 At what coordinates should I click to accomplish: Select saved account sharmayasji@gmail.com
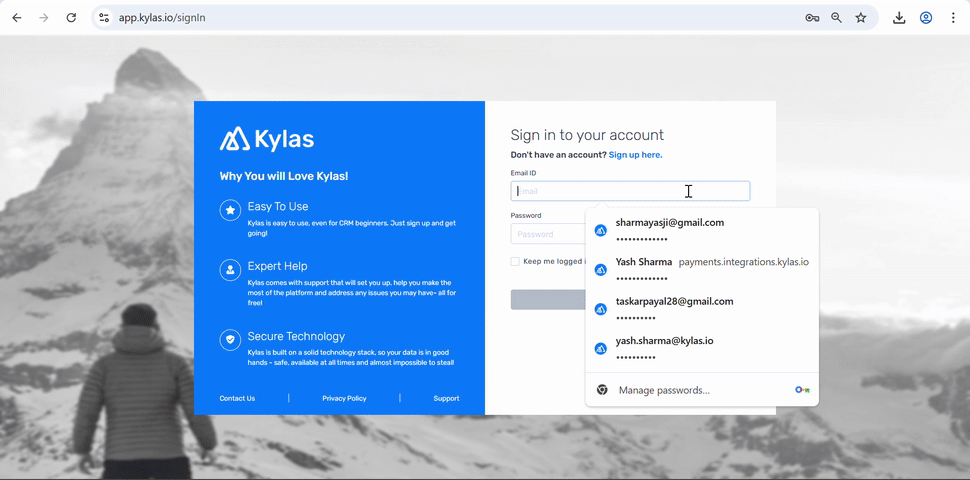tap(702, 230)
